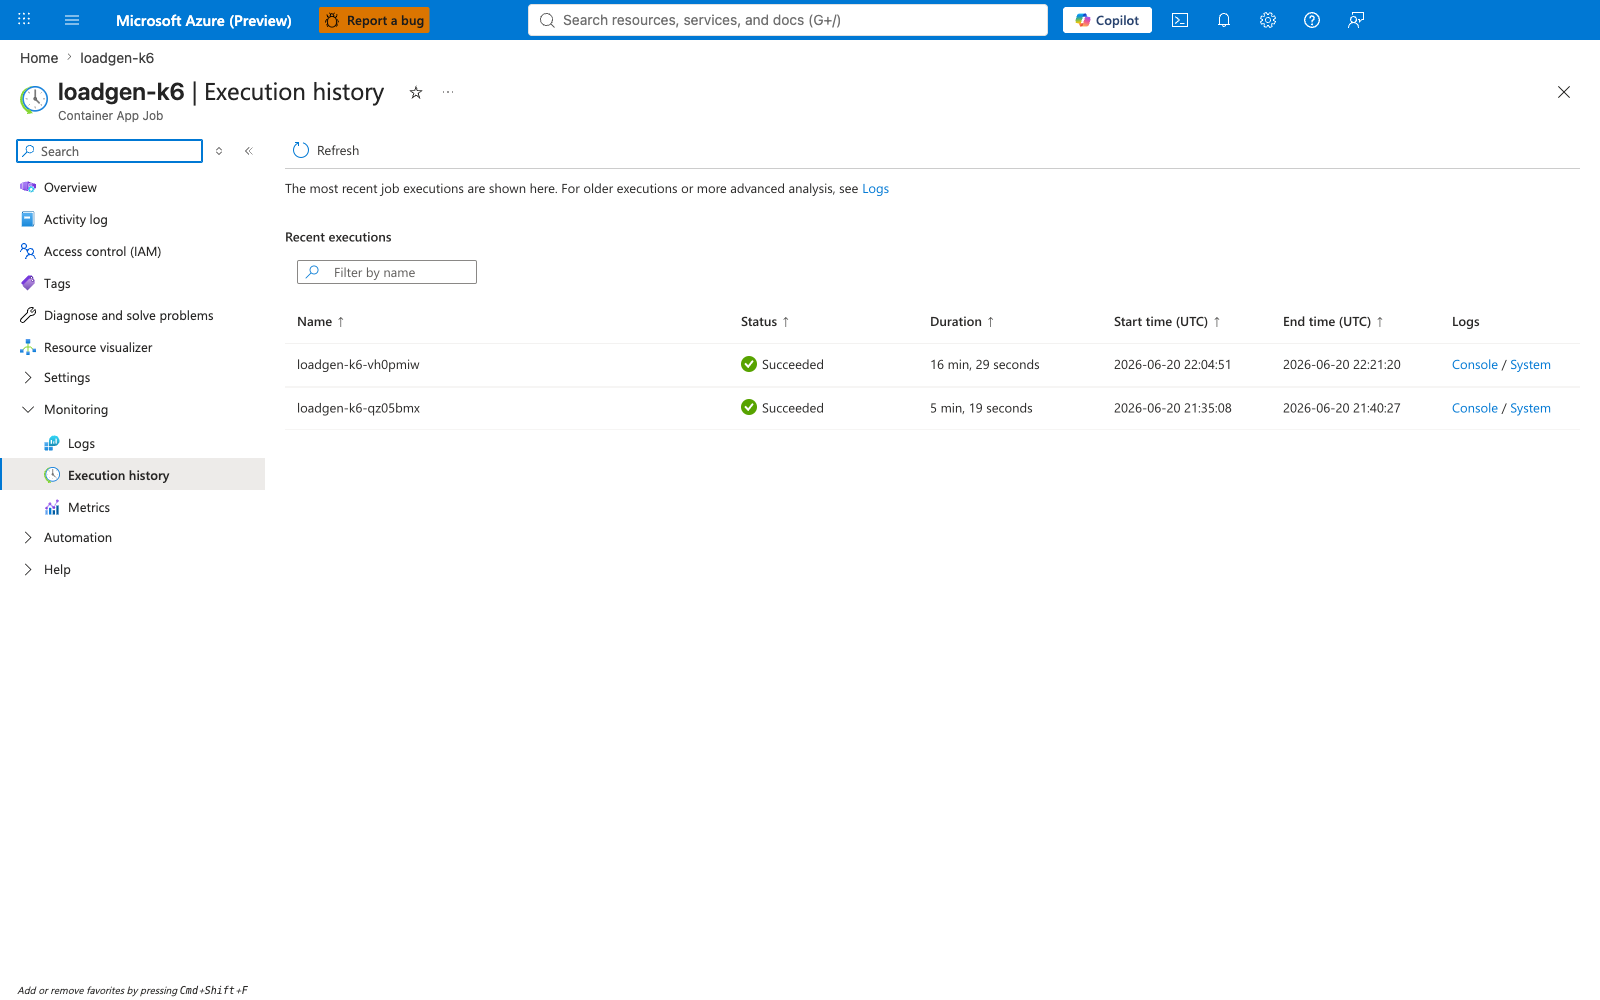Focus the global search resources bar

tap(788, 20)
